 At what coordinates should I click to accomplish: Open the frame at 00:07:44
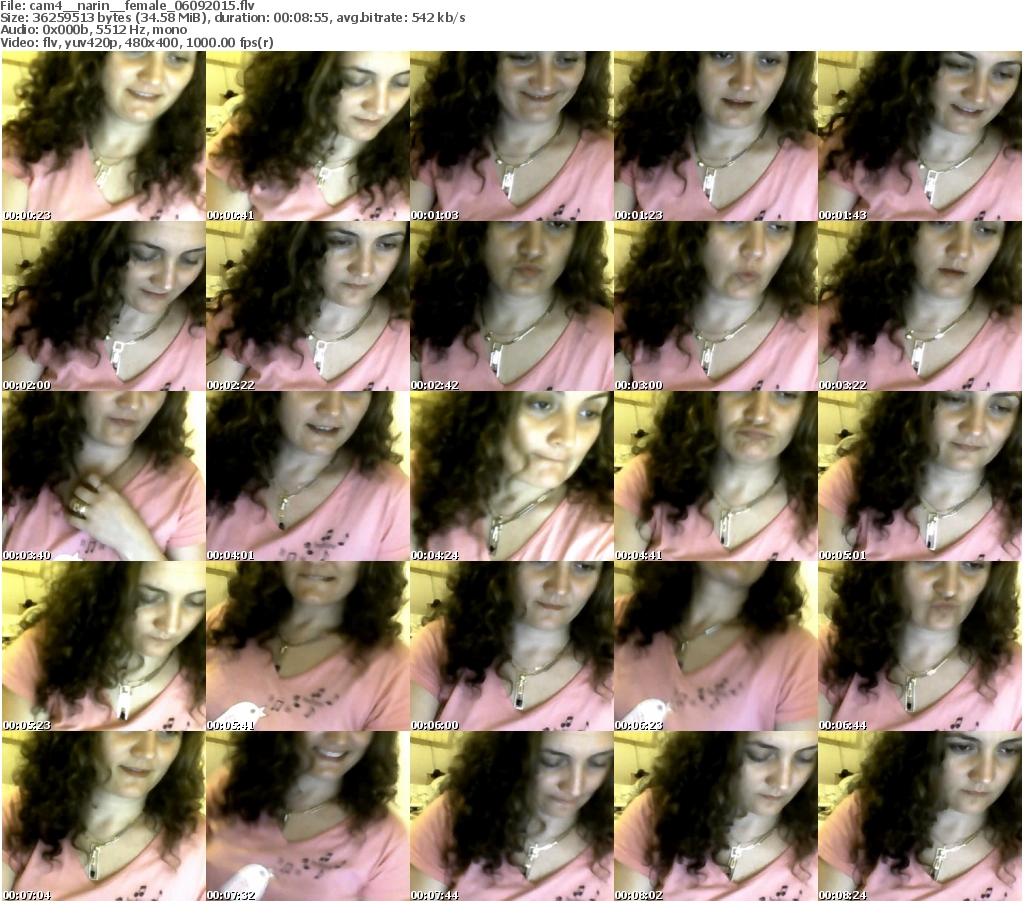click(511, 816)
